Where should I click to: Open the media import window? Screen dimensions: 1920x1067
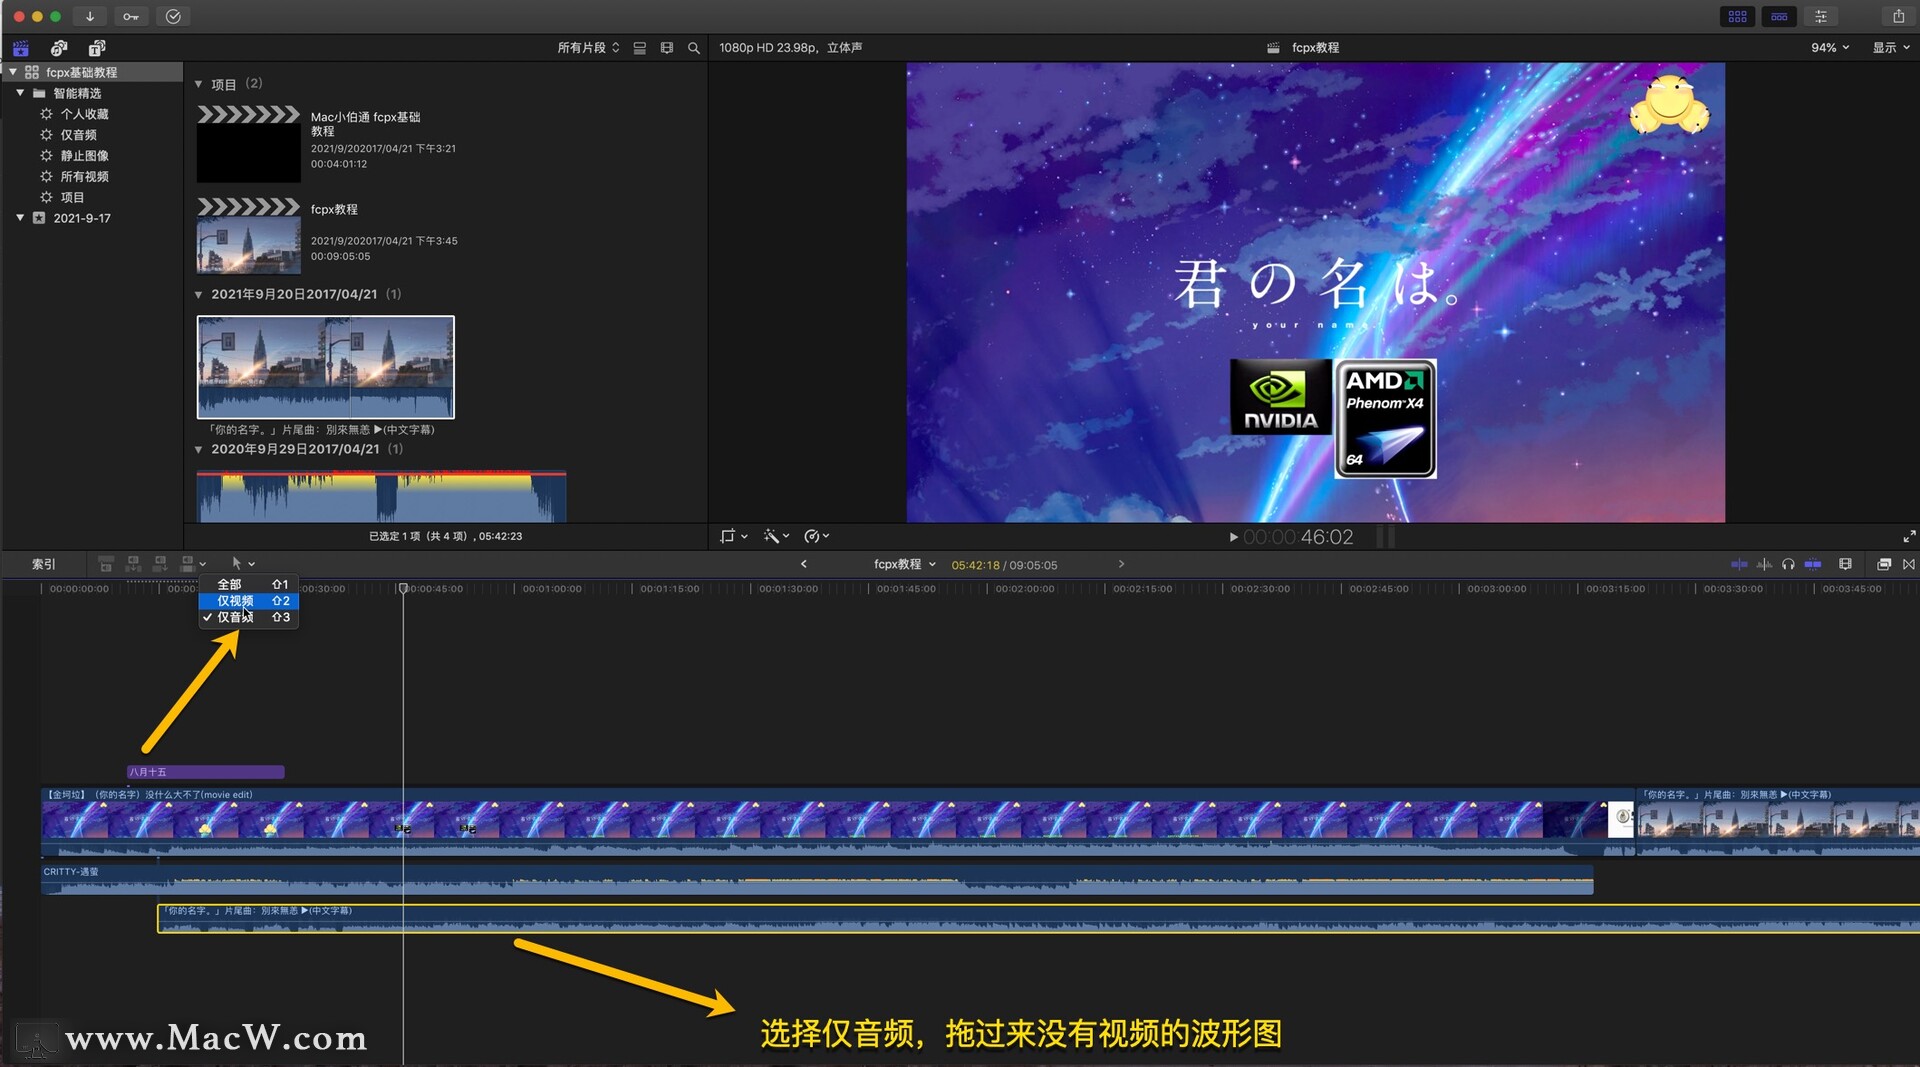click(90, 16)
